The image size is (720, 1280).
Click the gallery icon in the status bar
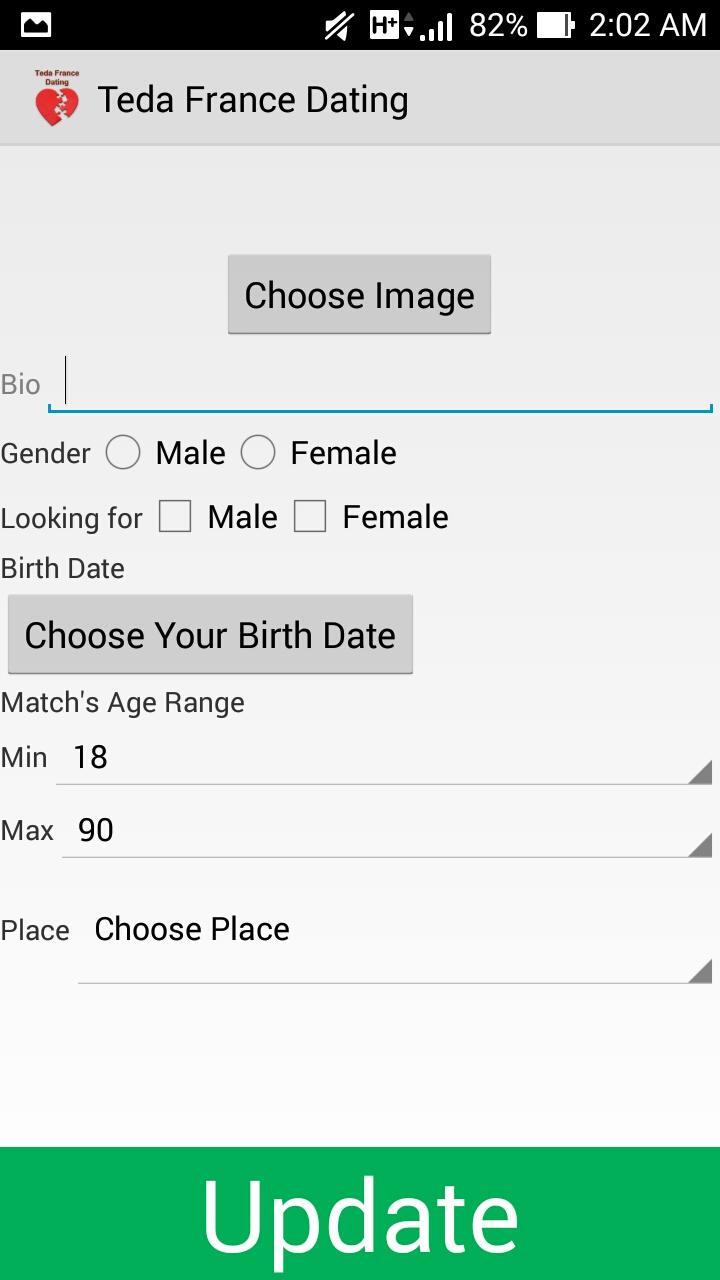[35, 23]
